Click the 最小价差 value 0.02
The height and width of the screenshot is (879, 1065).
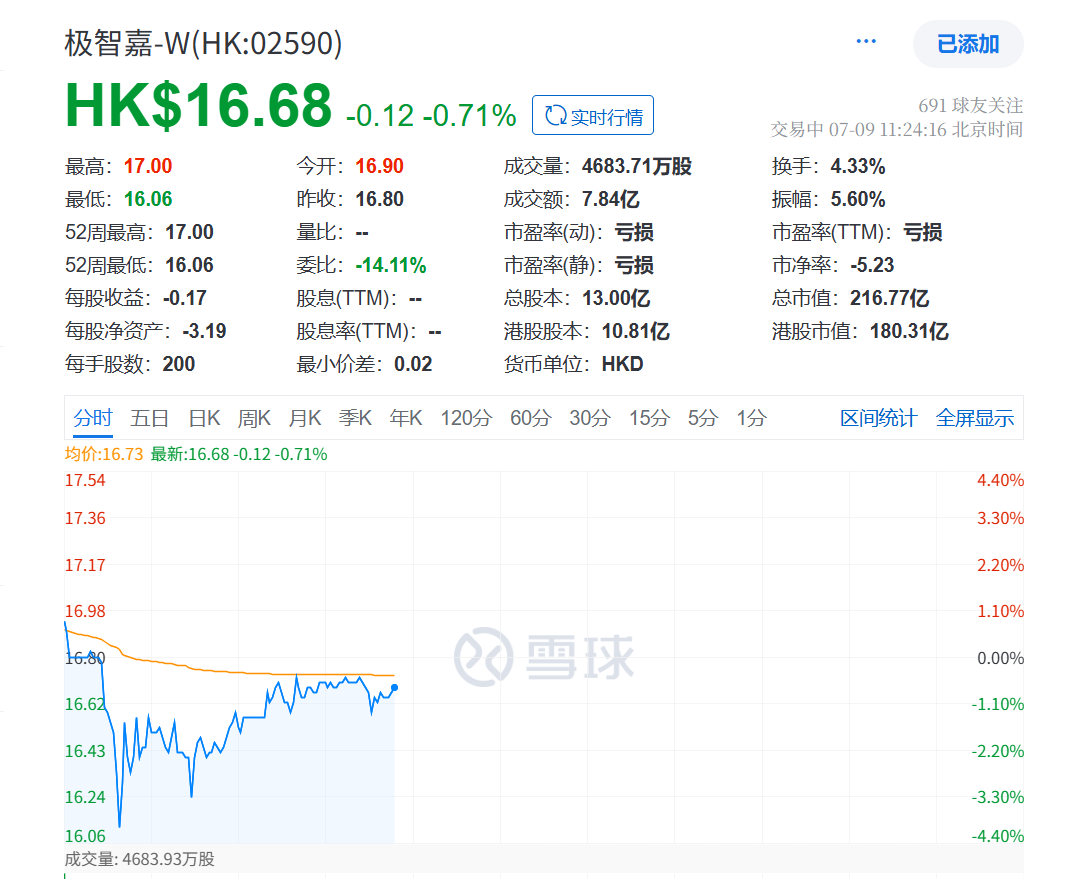pos(412,364)
